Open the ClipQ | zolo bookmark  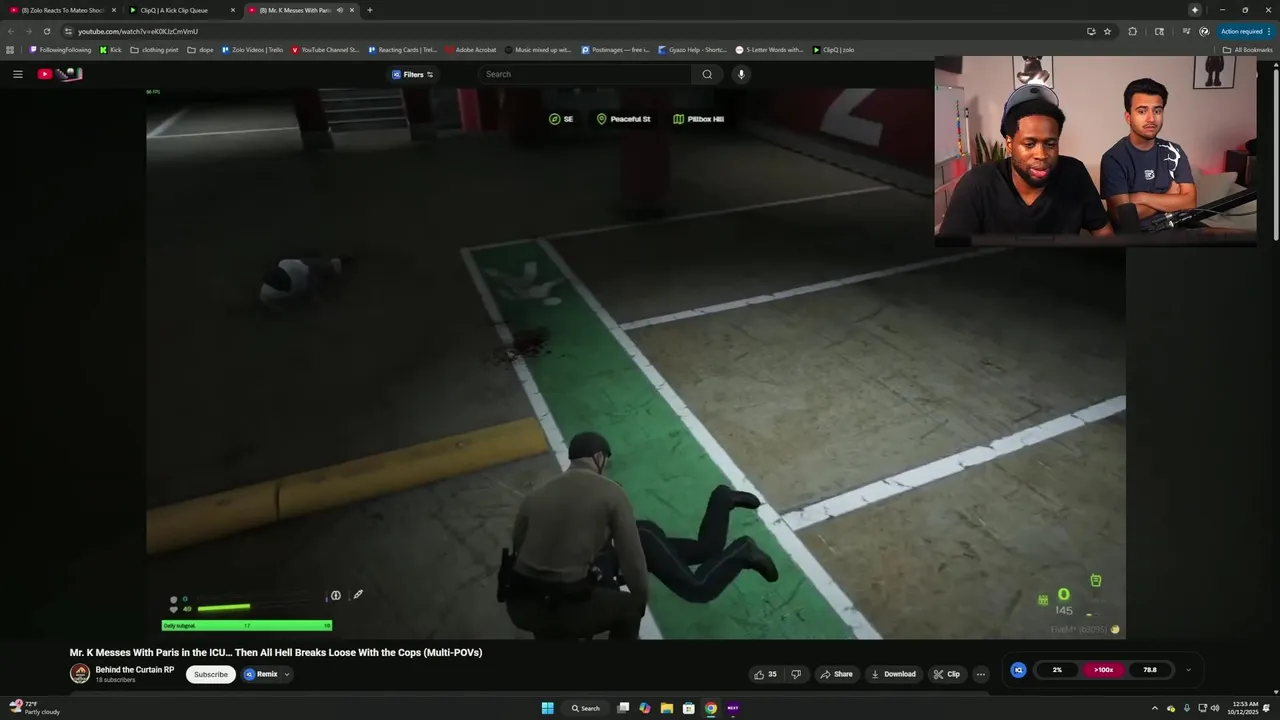click(x=833, y=49)
